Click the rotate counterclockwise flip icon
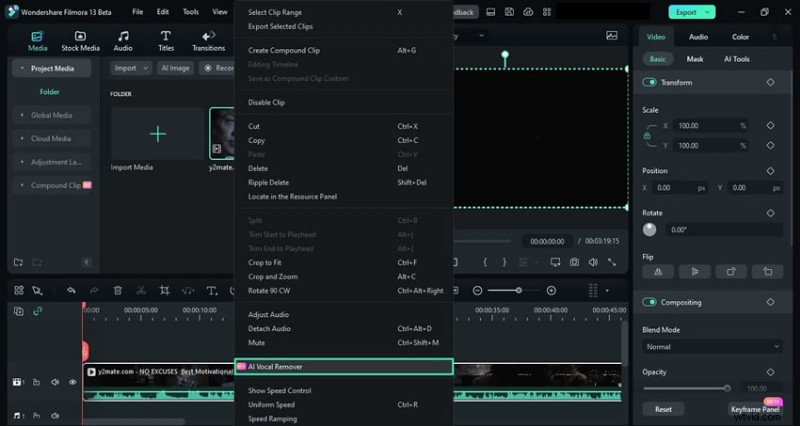 point(767,272)
